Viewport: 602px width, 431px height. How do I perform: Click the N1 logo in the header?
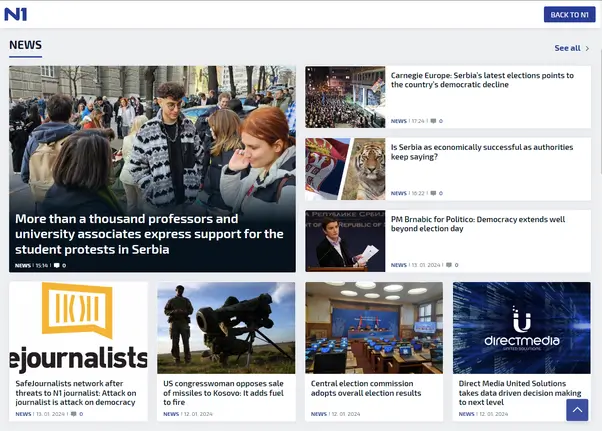click(15, 14)
